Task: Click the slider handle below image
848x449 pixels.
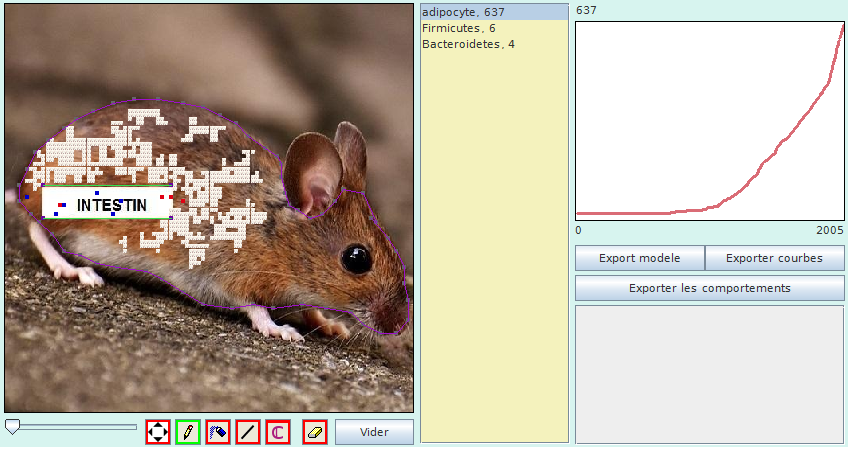Action: [x=12, y=427]
